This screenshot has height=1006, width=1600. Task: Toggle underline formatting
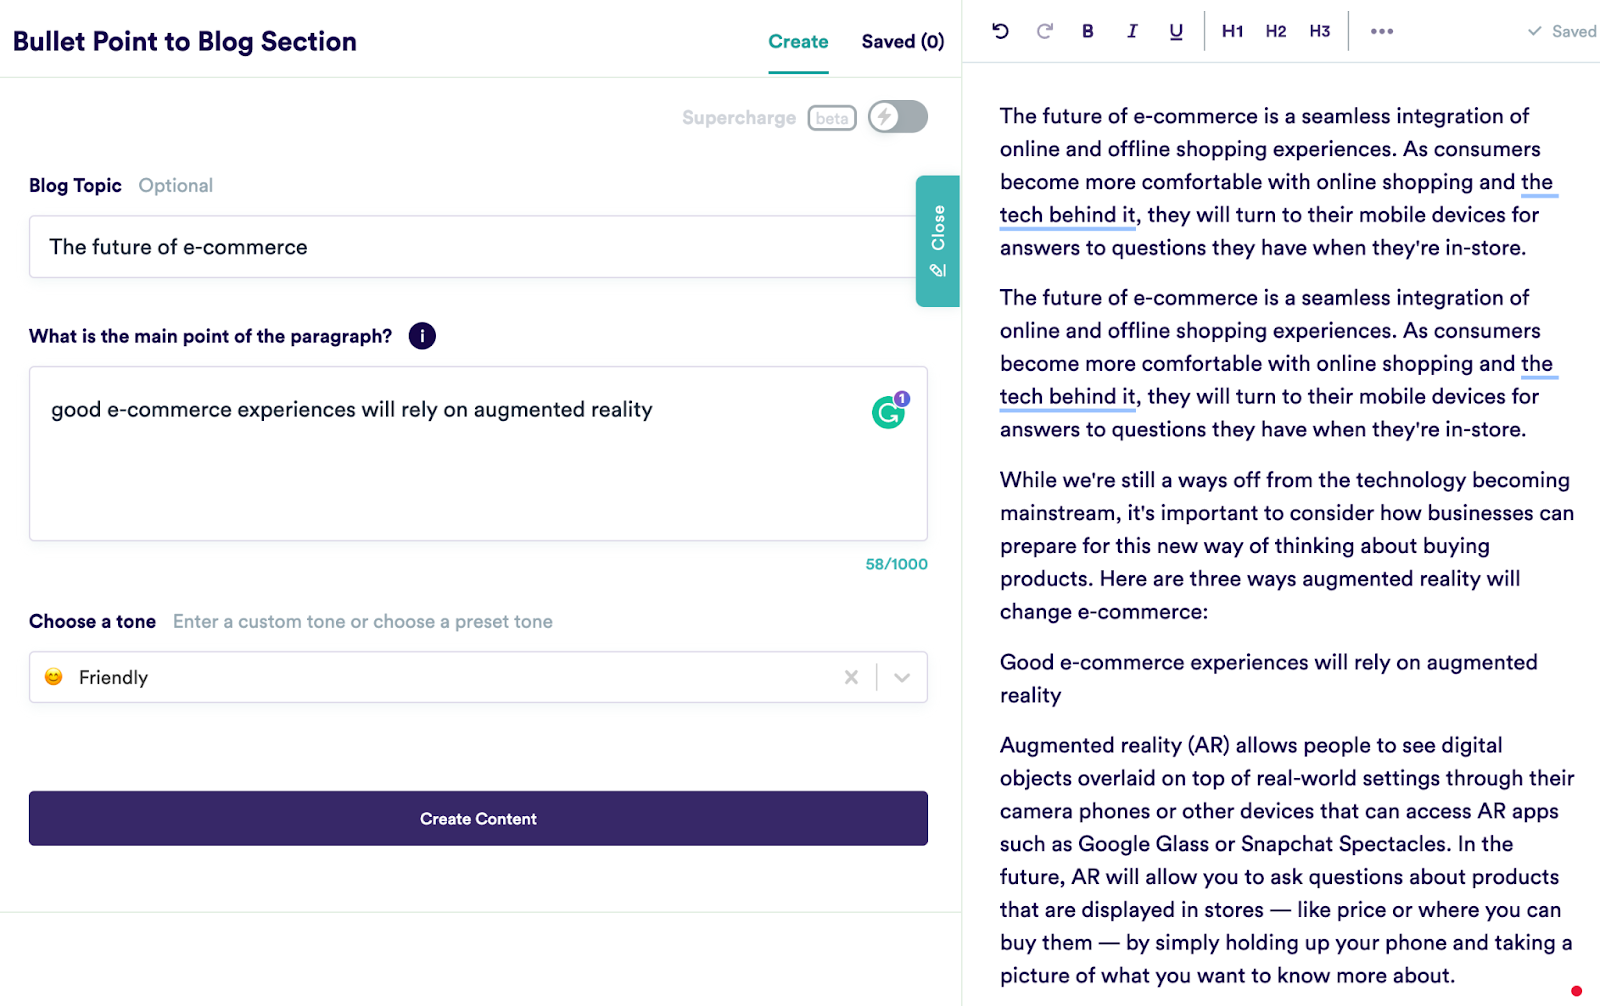1176,31
